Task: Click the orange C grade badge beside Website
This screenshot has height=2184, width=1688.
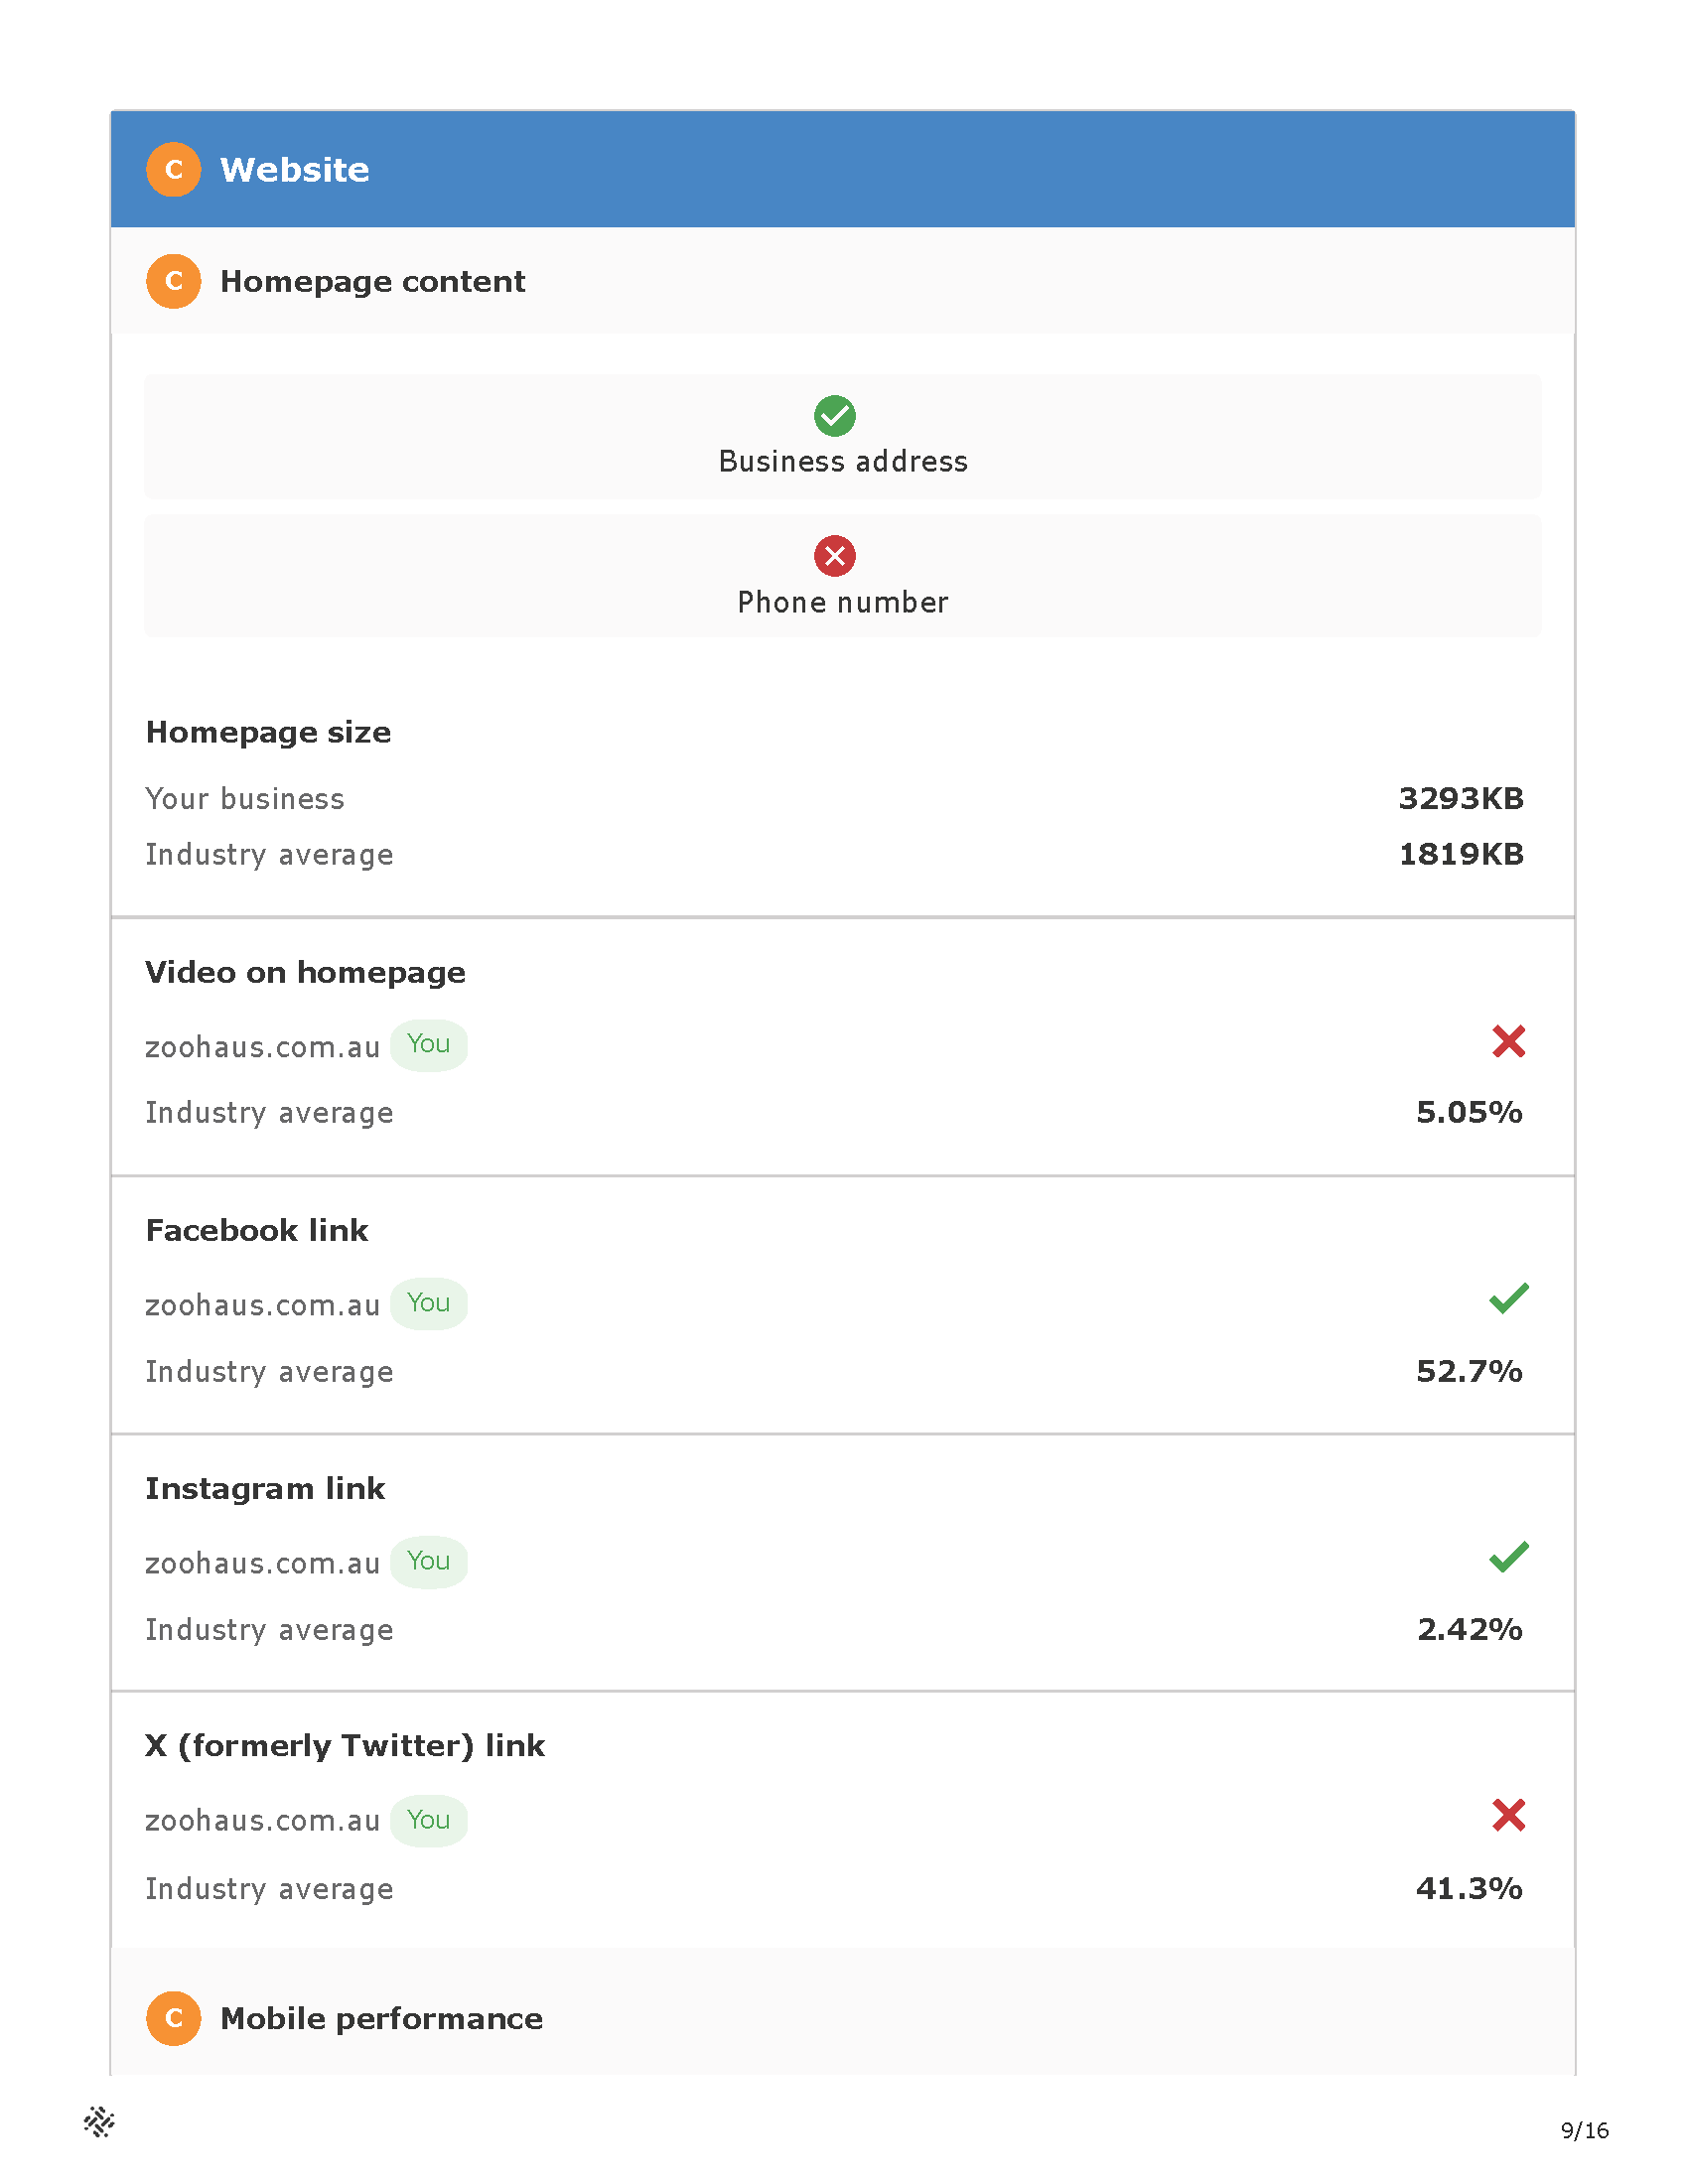Action: 174,169
